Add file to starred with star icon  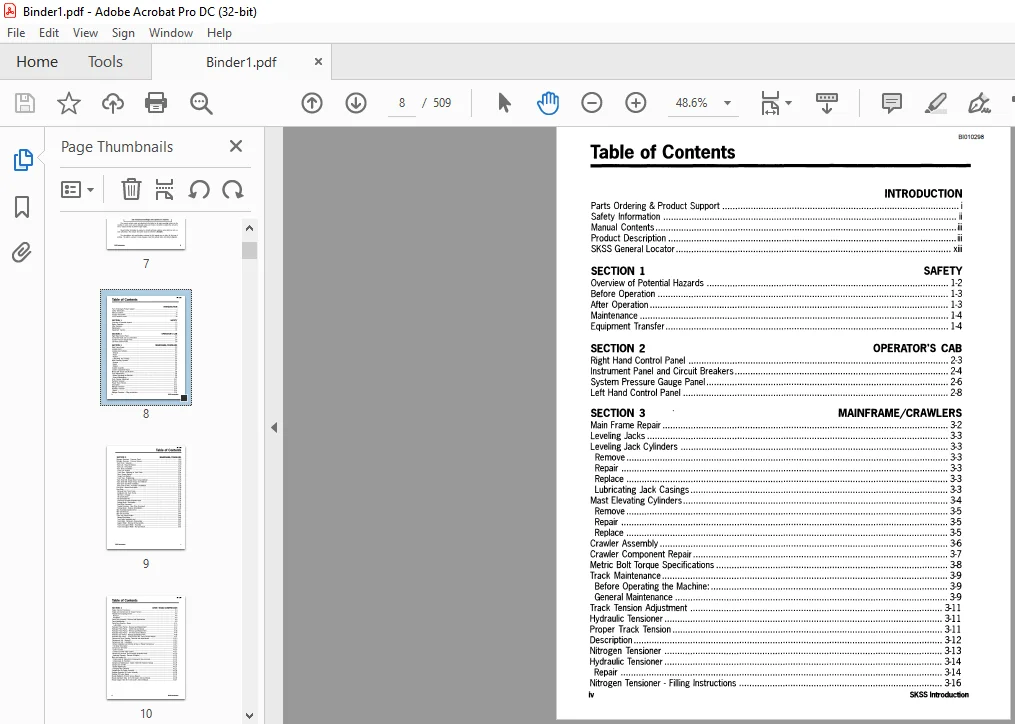69,103
